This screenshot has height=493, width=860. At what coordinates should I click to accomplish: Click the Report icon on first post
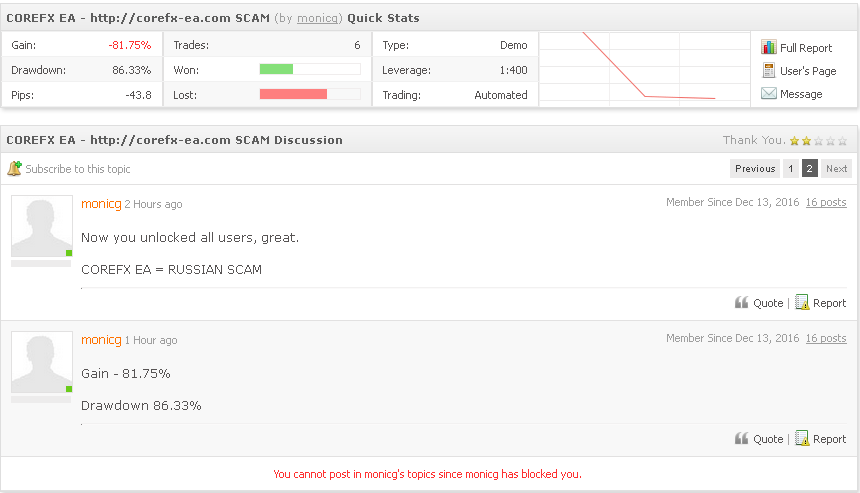point(802,302)
